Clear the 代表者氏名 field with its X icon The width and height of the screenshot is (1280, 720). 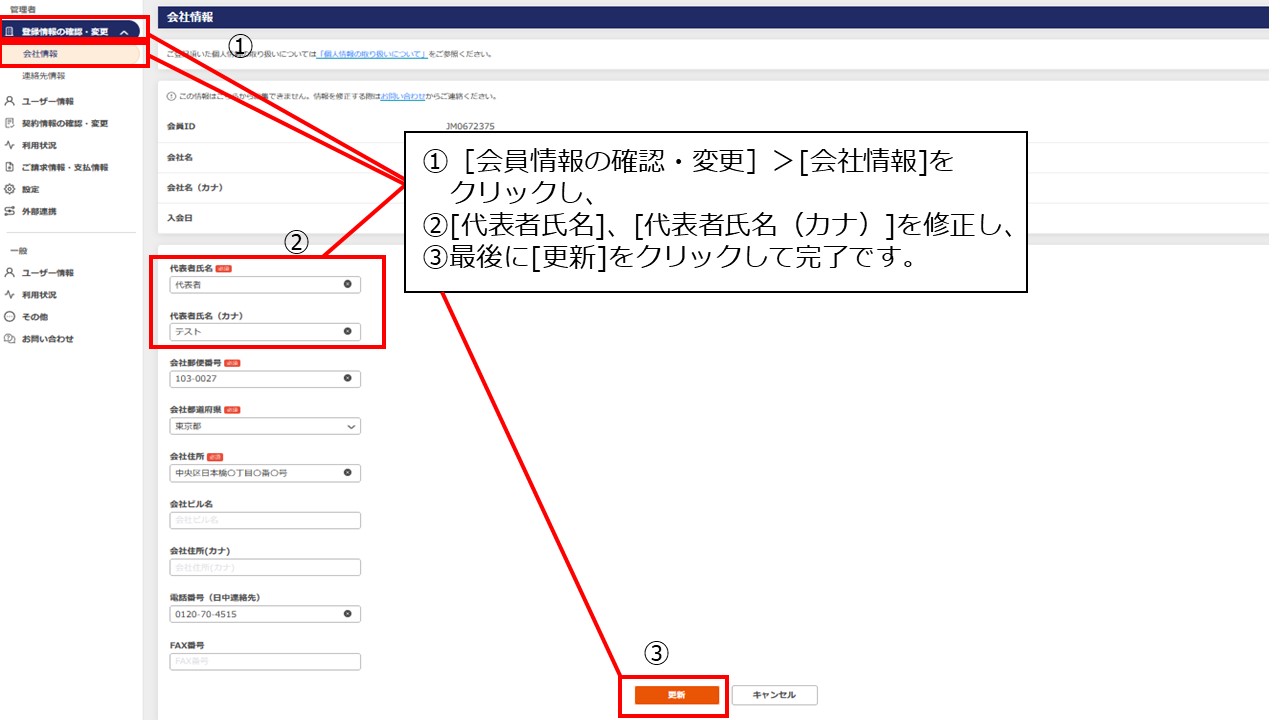[x=348, y=284]
